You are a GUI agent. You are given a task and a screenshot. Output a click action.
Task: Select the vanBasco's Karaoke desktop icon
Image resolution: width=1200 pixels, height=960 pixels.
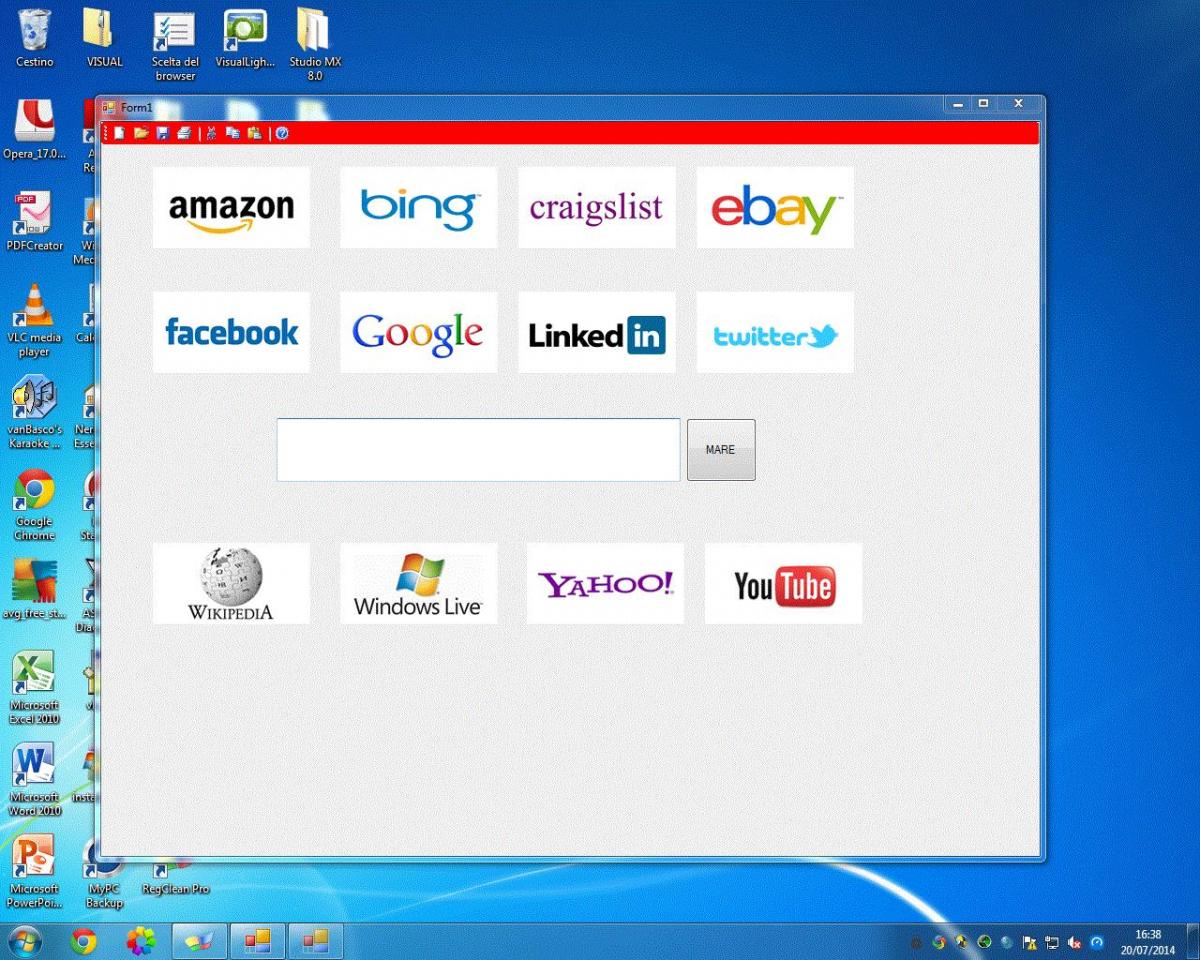[x=34, y=413]
